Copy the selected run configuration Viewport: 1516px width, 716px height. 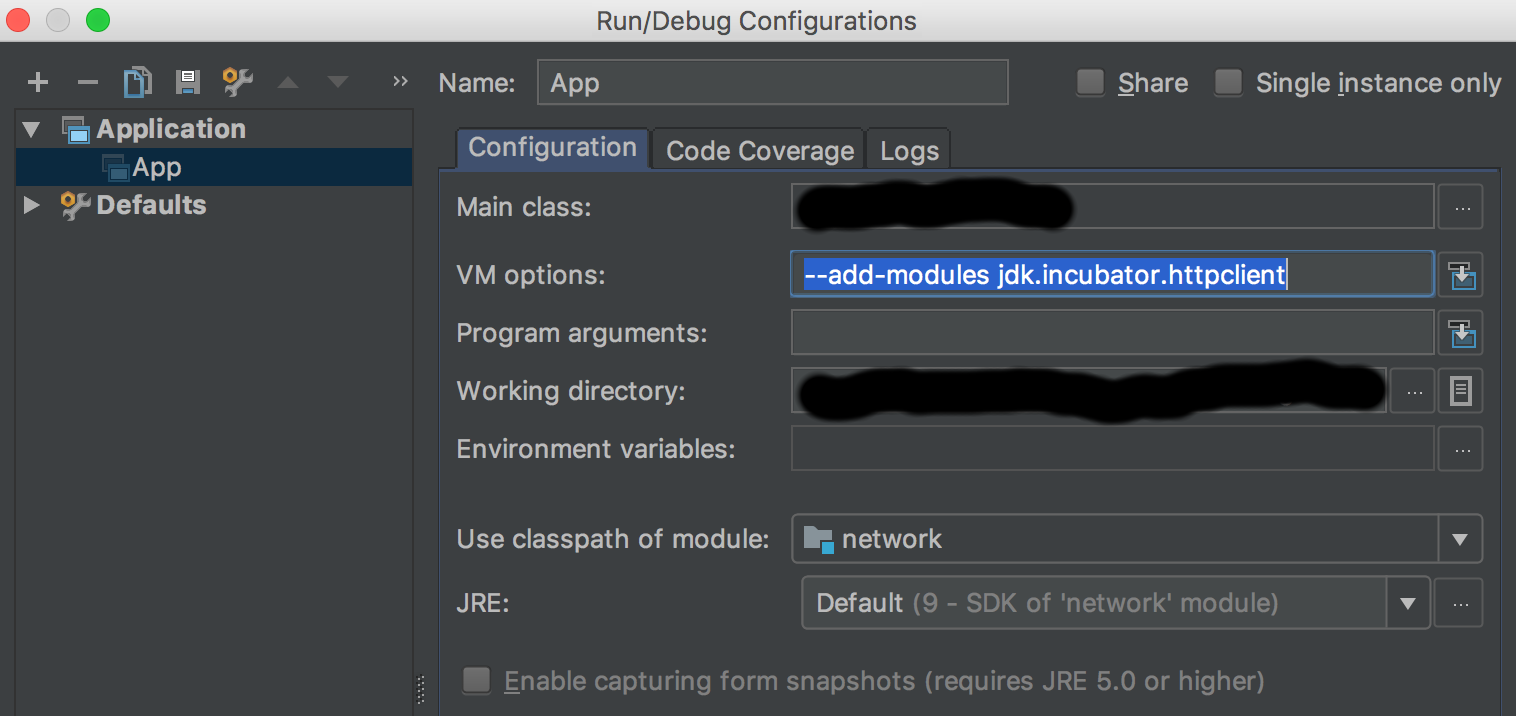pyautogui.click(x=137, y=82)
